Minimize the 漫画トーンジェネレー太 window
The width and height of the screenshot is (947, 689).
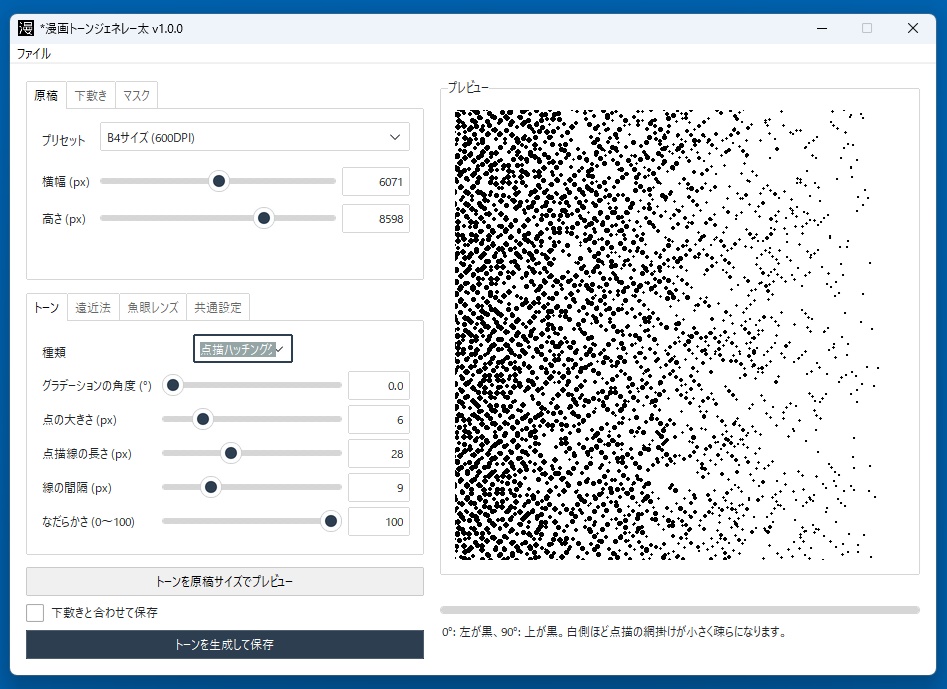click(821, 28)
